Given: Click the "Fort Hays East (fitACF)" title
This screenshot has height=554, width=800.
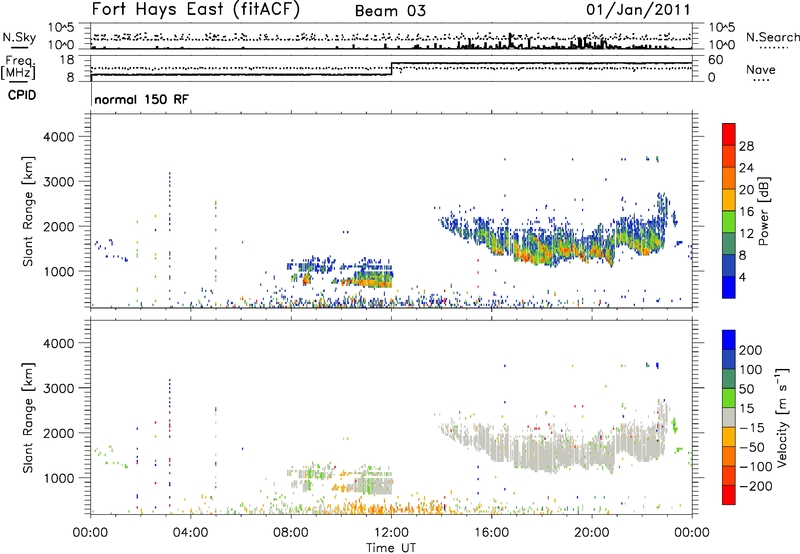Looking at the screenshot, I should [195, 10].
